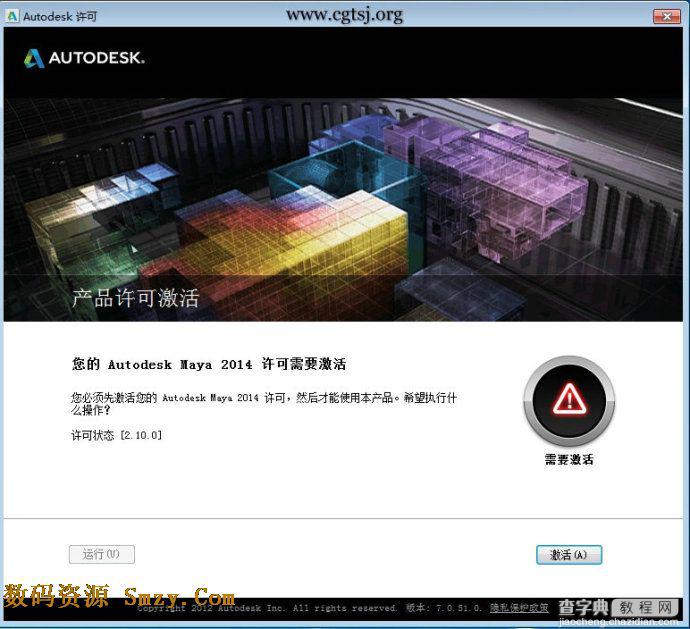
Task: Click the Maya 2014 许可需要激活 heading
Action: 209,364
